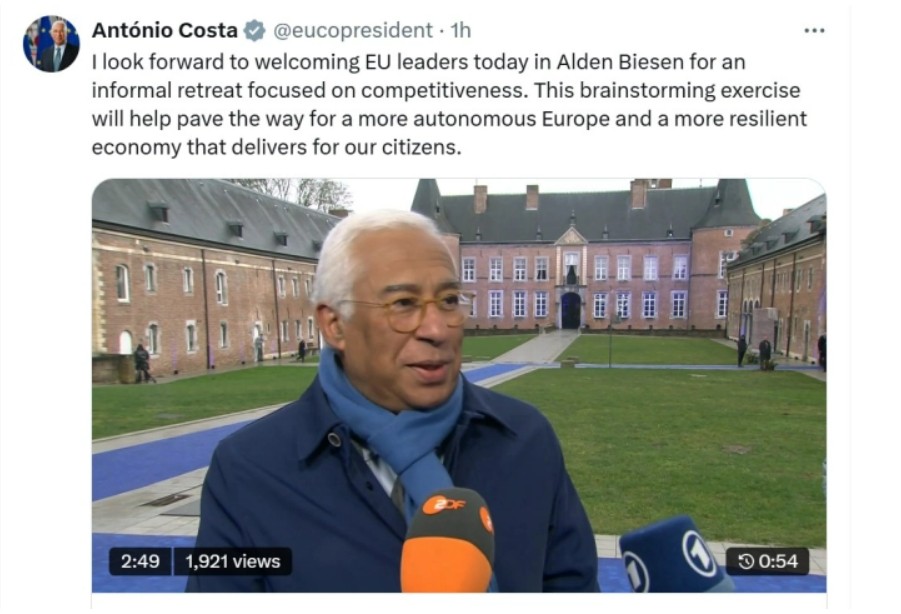This screenshot has height=614, width=901.
Task: Click the round "1" logo at the bottom edge
Action: (x=637, y=571)
